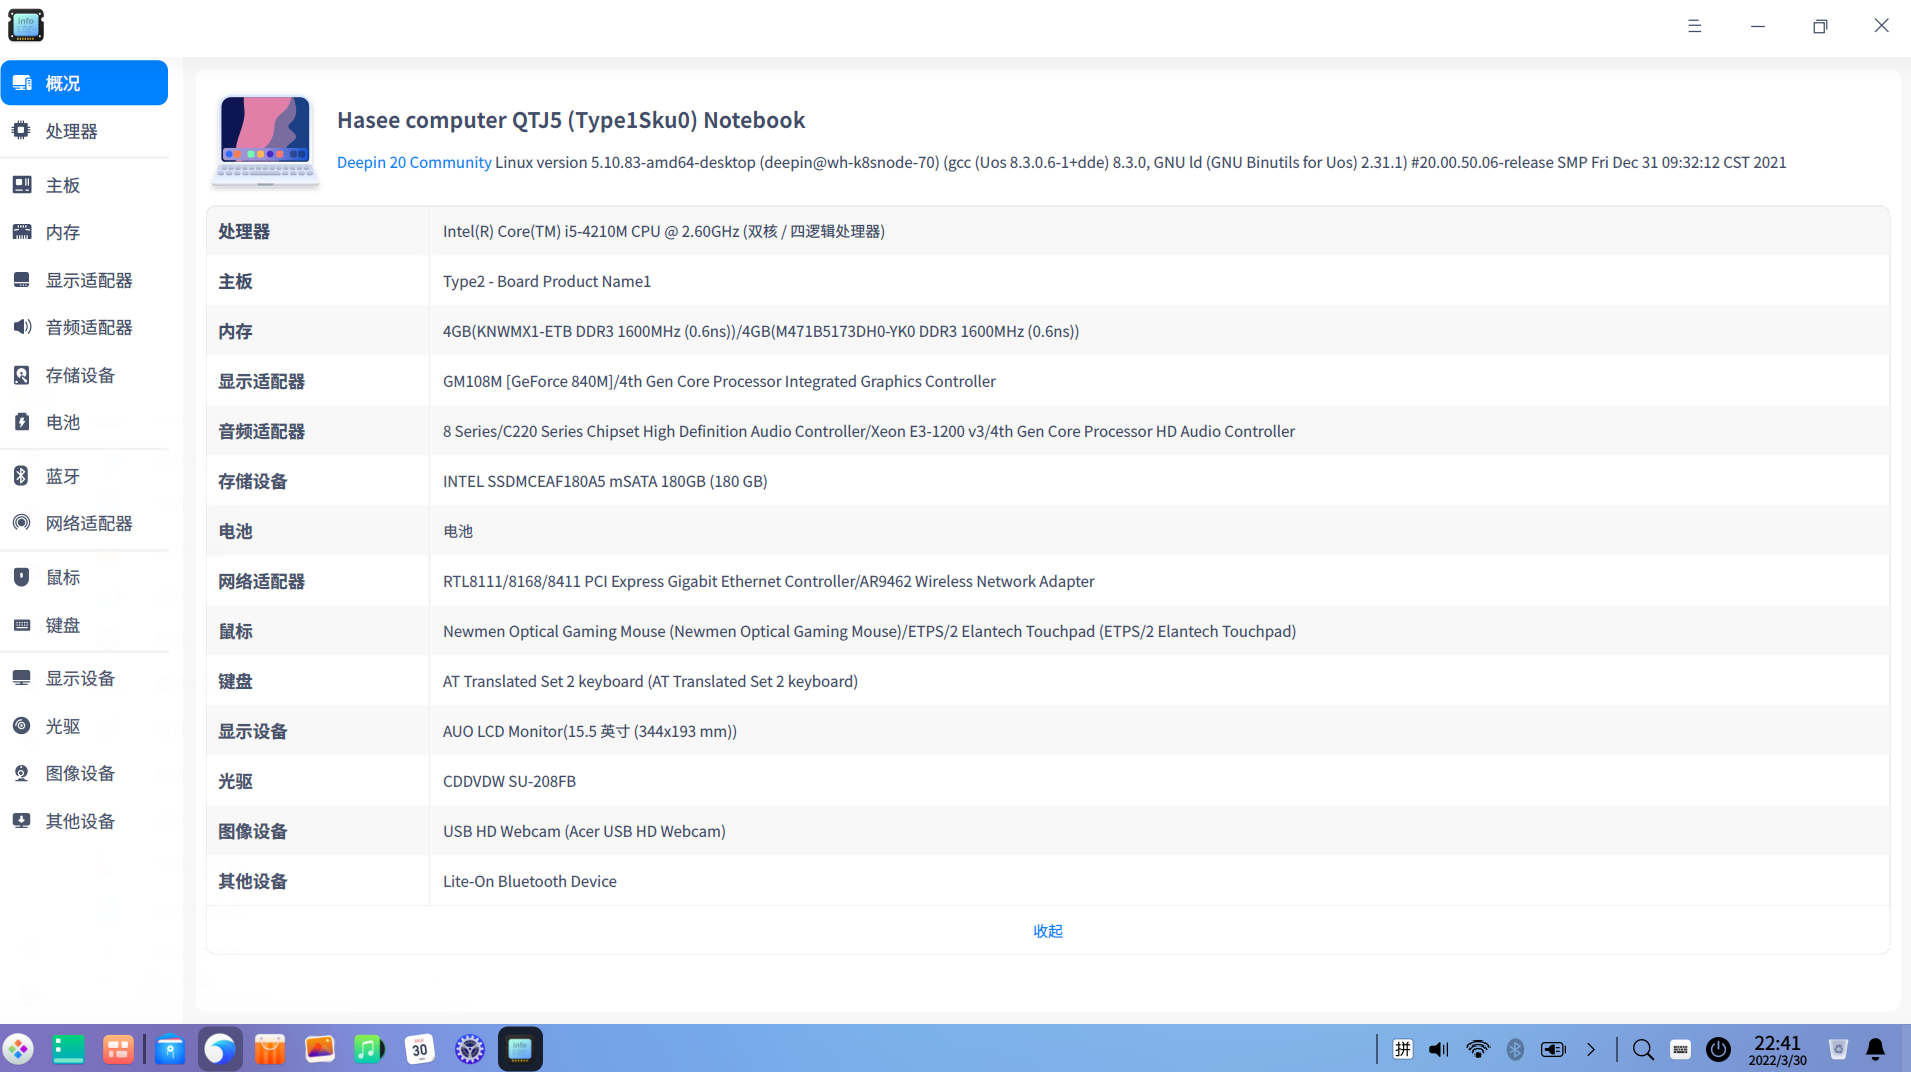
Task: Open the 音频适配器 audio adapter sidebar page
Action: click(84, 327)
